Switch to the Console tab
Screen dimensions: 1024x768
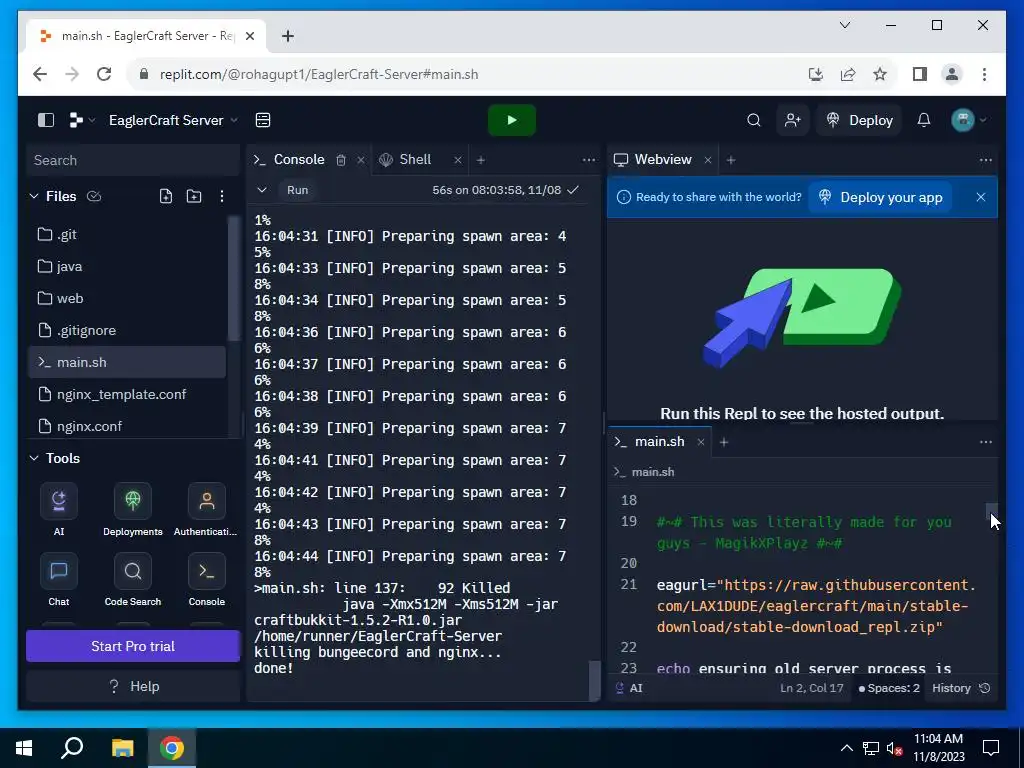(x=298, y=159)
